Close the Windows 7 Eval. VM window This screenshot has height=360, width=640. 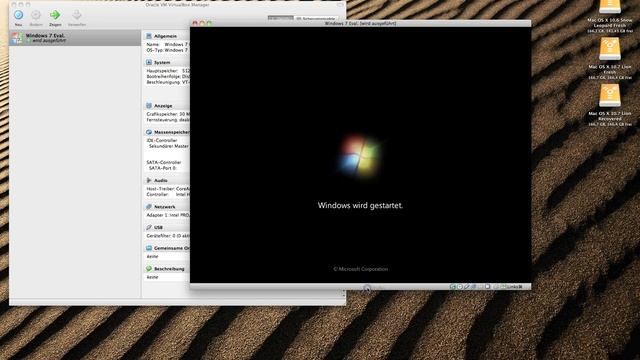tap(195, 24)
